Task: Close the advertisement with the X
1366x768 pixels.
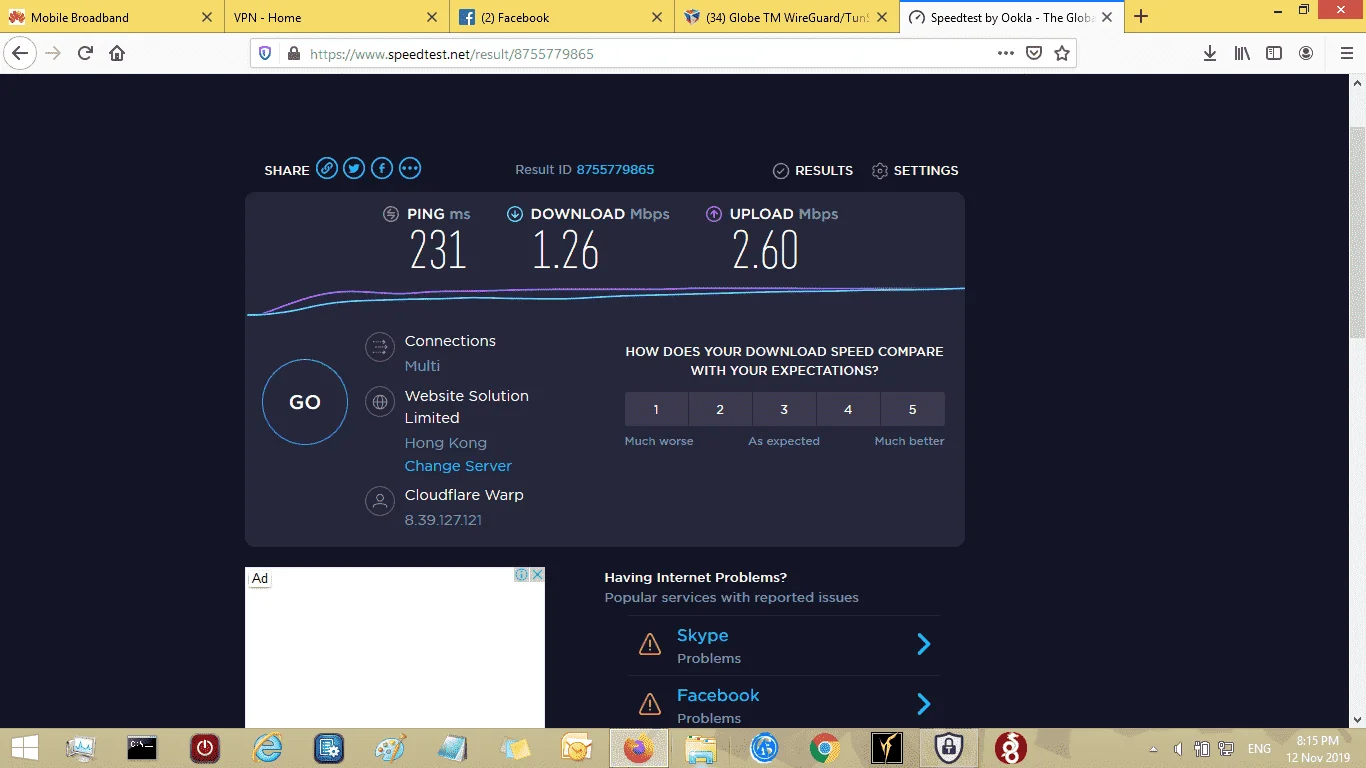Action: point(537,575)
